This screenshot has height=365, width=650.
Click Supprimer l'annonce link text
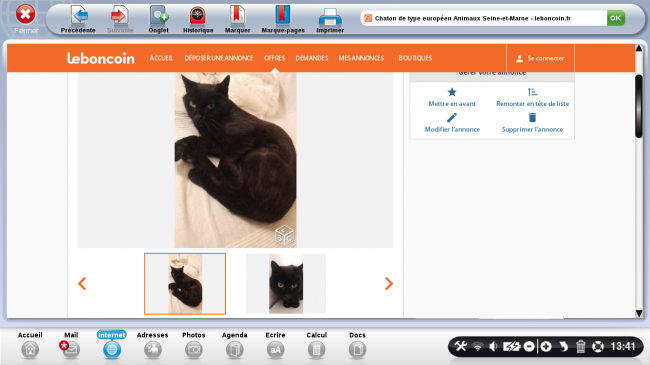532,129
